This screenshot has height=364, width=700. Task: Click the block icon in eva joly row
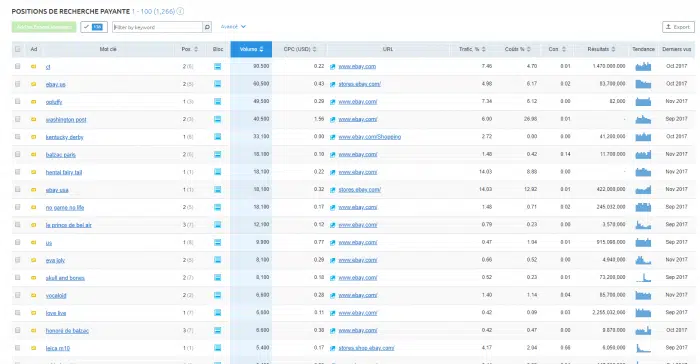[x=217, y=260]
